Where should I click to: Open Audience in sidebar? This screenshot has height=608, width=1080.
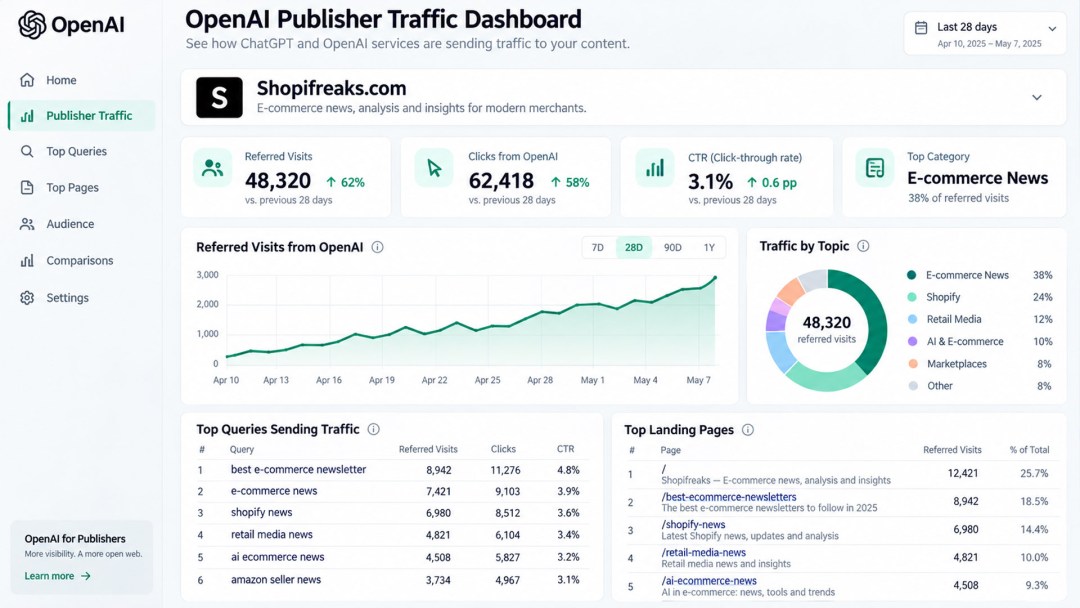[x=81, y=224]
